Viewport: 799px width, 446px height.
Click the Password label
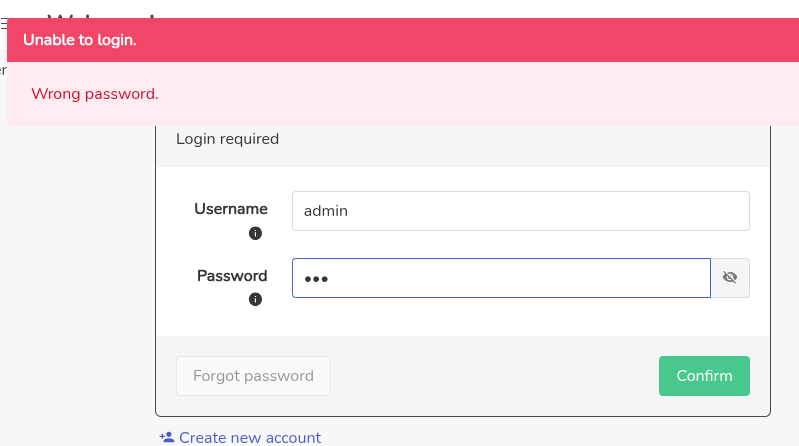232,276
